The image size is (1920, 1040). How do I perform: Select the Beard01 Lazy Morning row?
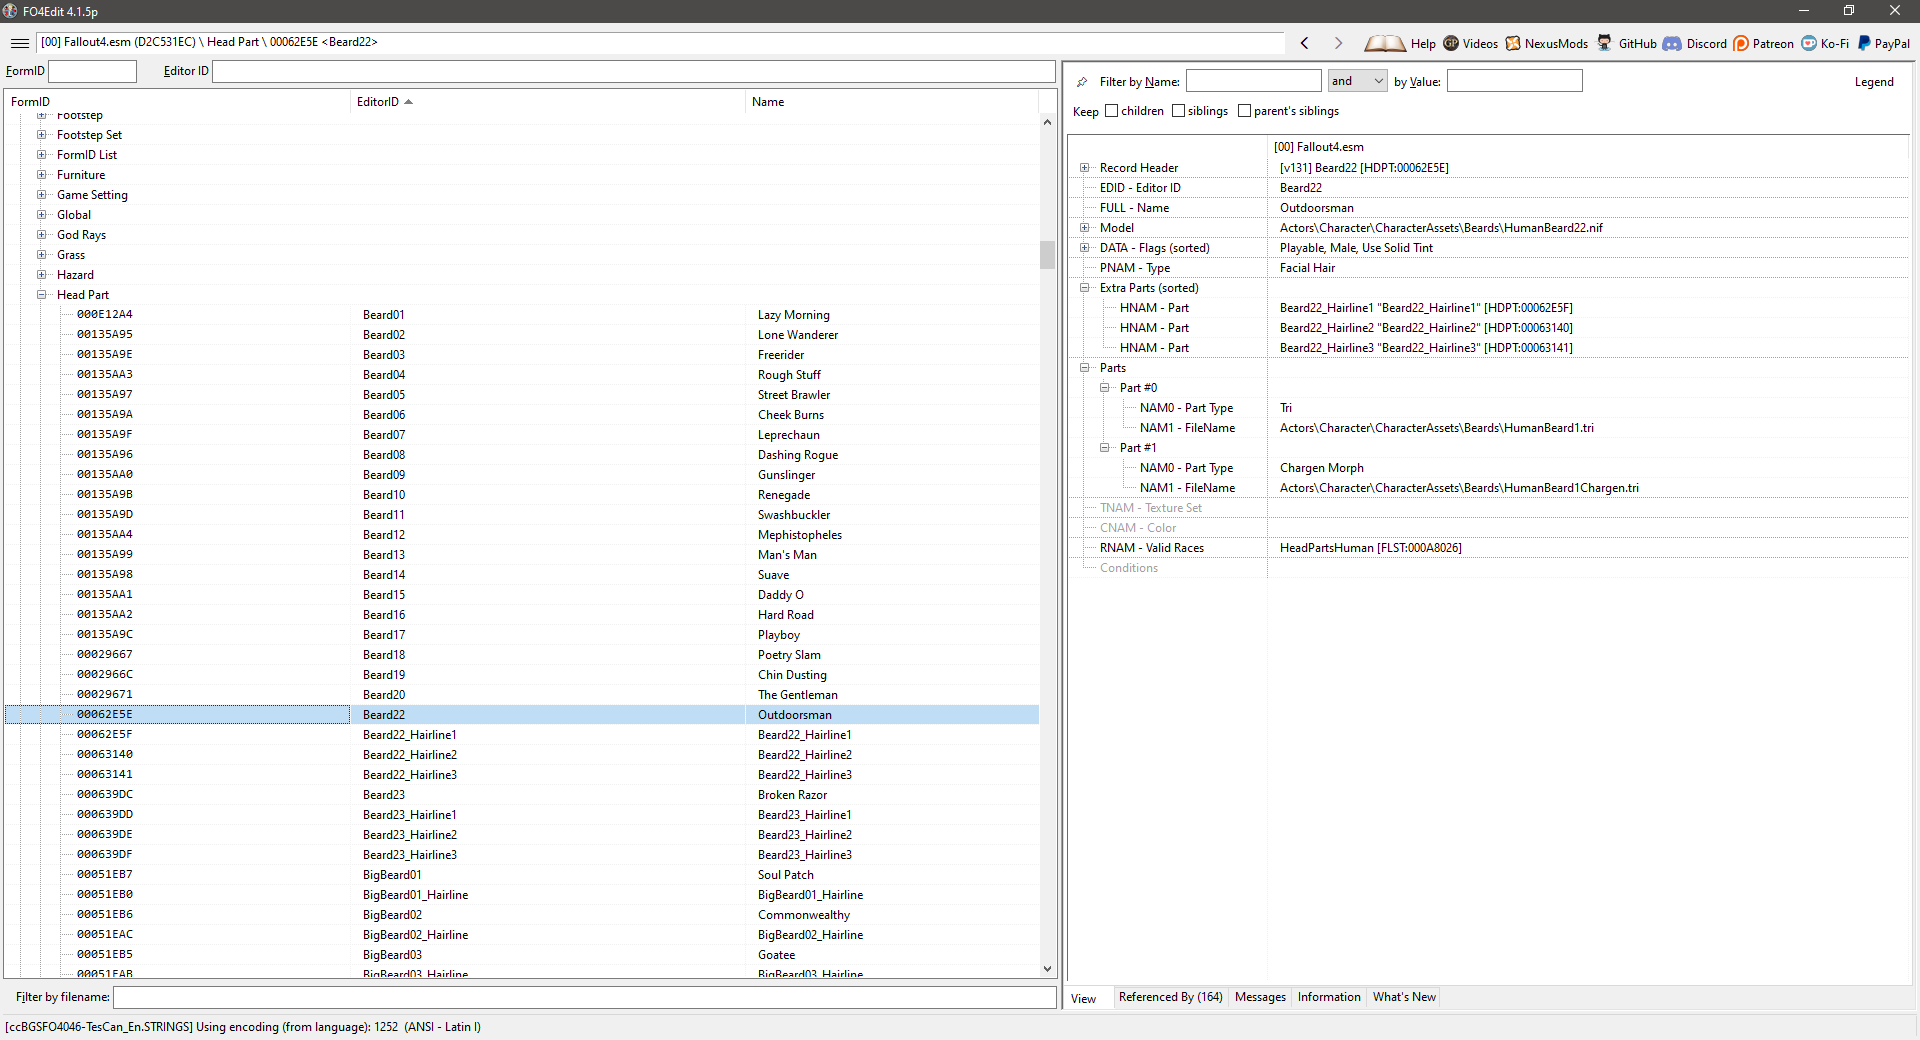522,315
